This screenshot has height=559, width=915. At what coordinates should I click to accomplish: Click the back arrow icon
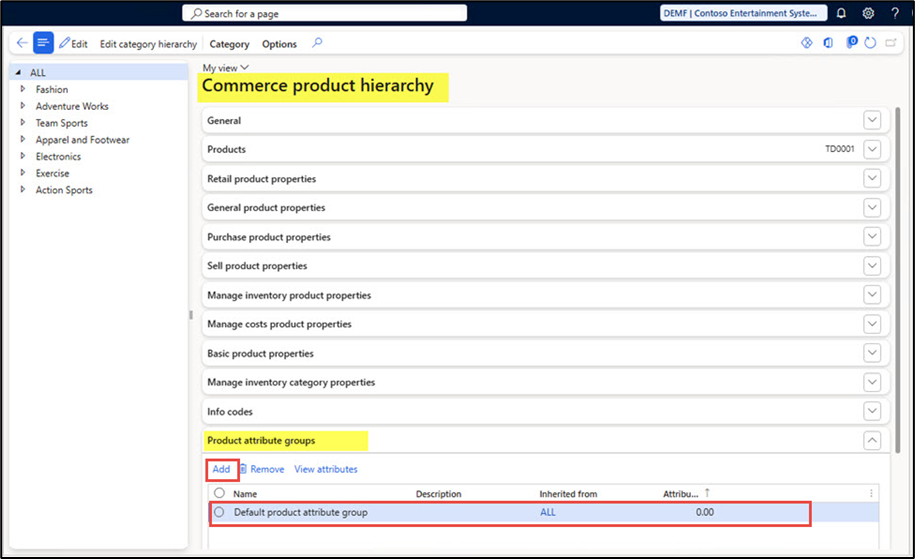pos(22,43)
